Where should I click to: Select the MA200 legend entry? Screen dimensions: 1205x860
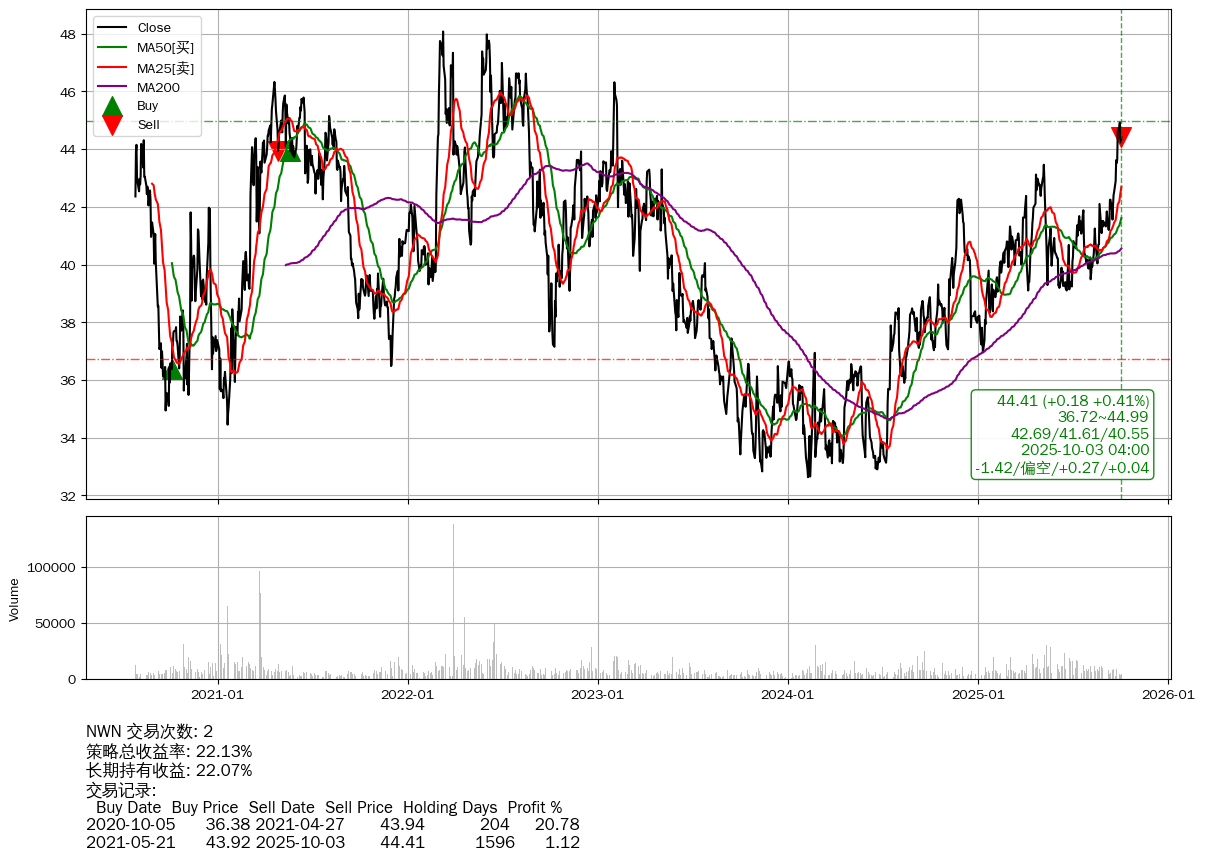[x=158, y=88]
